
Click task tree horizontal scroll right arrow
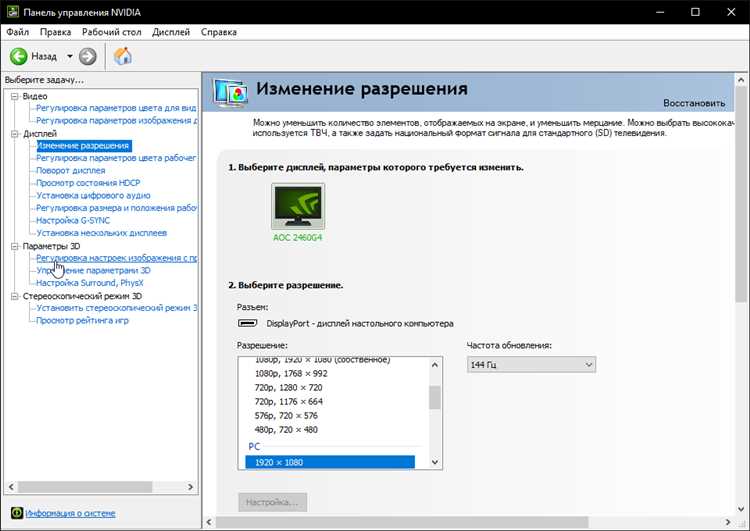coord(190,487)
